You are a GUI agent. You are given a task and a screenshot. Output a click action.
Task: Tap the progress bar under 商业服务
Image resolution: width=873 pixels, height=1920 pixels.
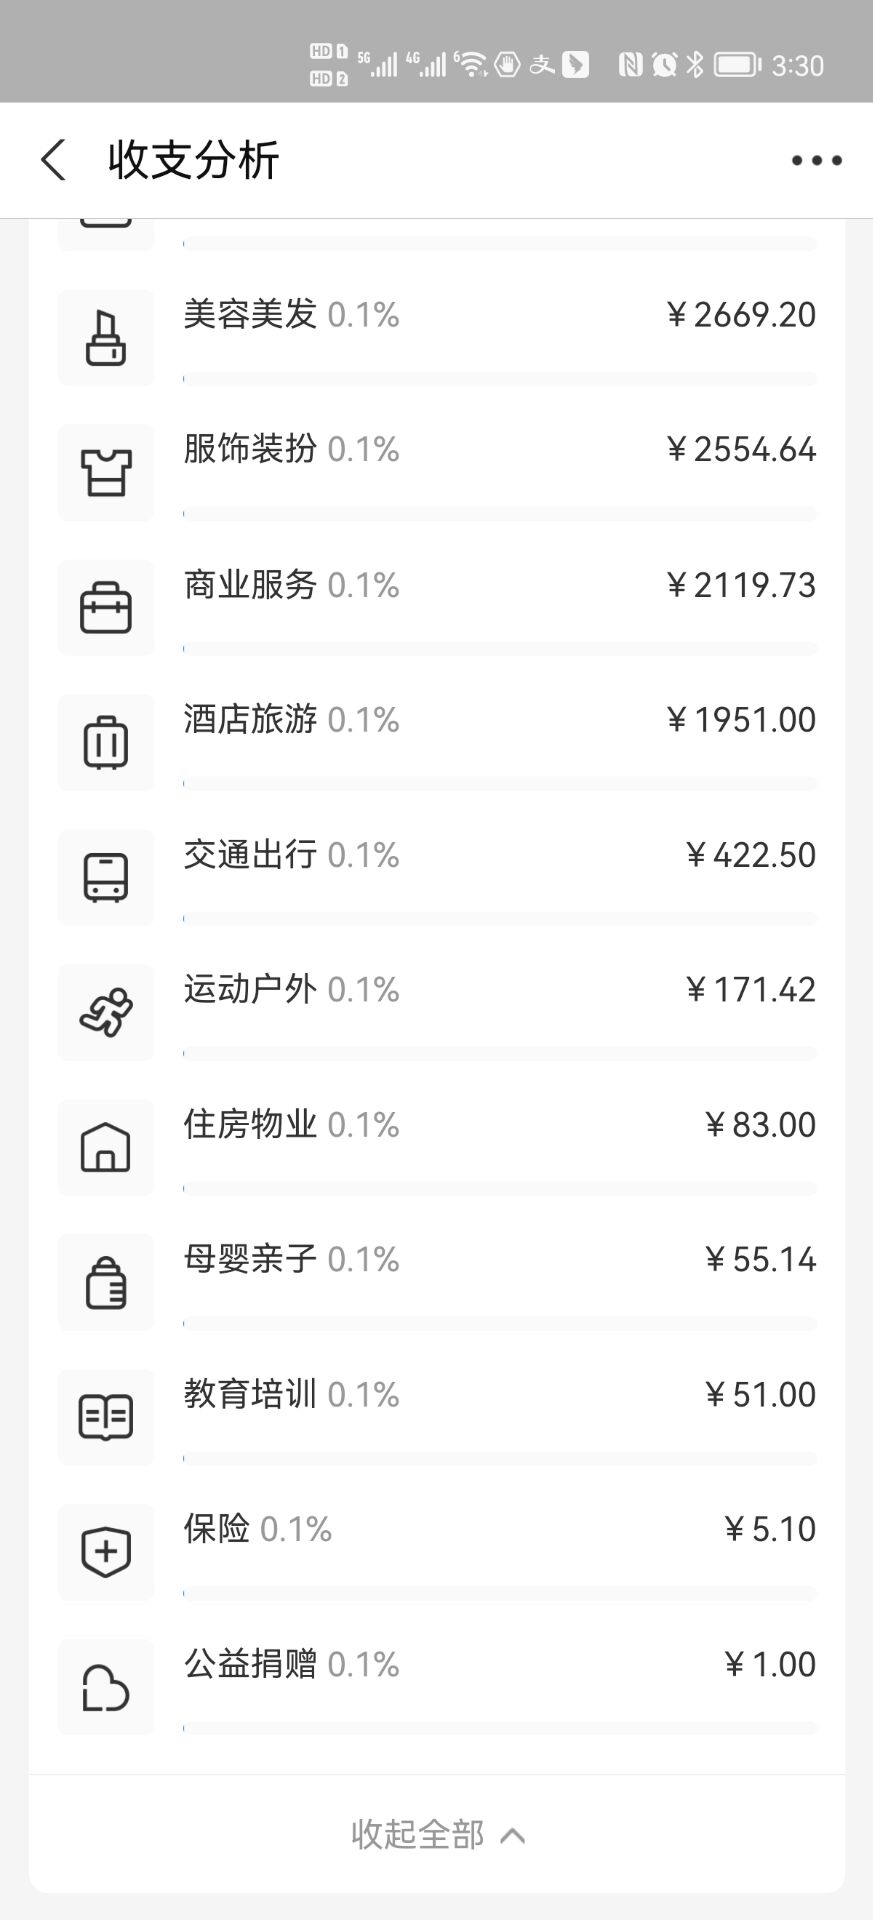point(500,648)
